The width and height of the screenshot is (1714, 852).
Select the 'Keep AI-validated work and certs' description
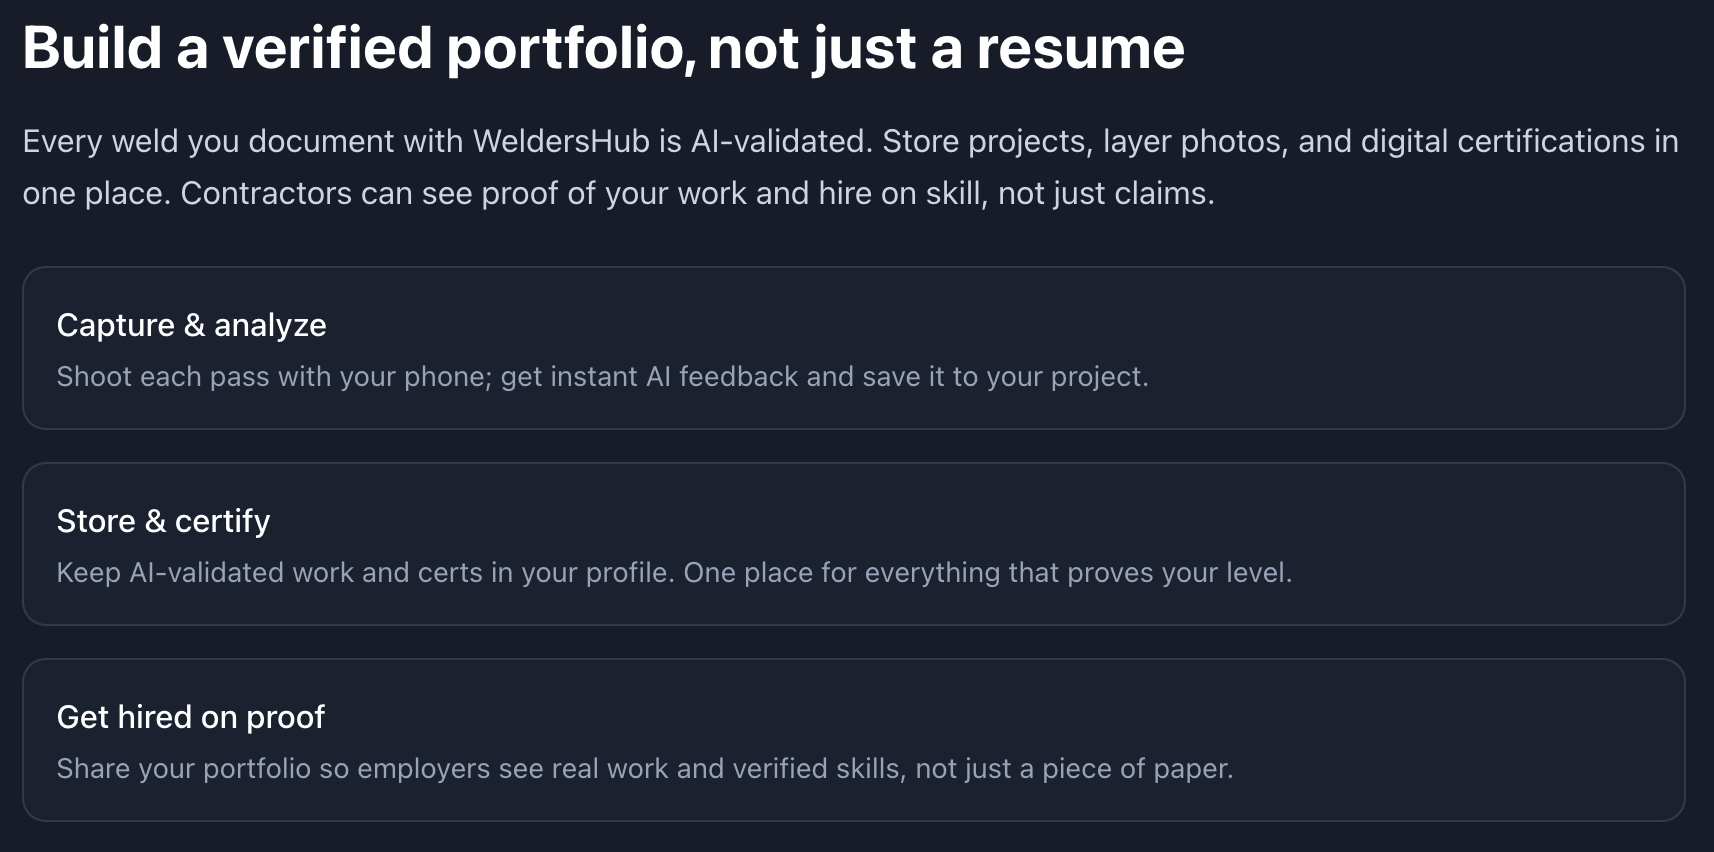pos(674,573)
